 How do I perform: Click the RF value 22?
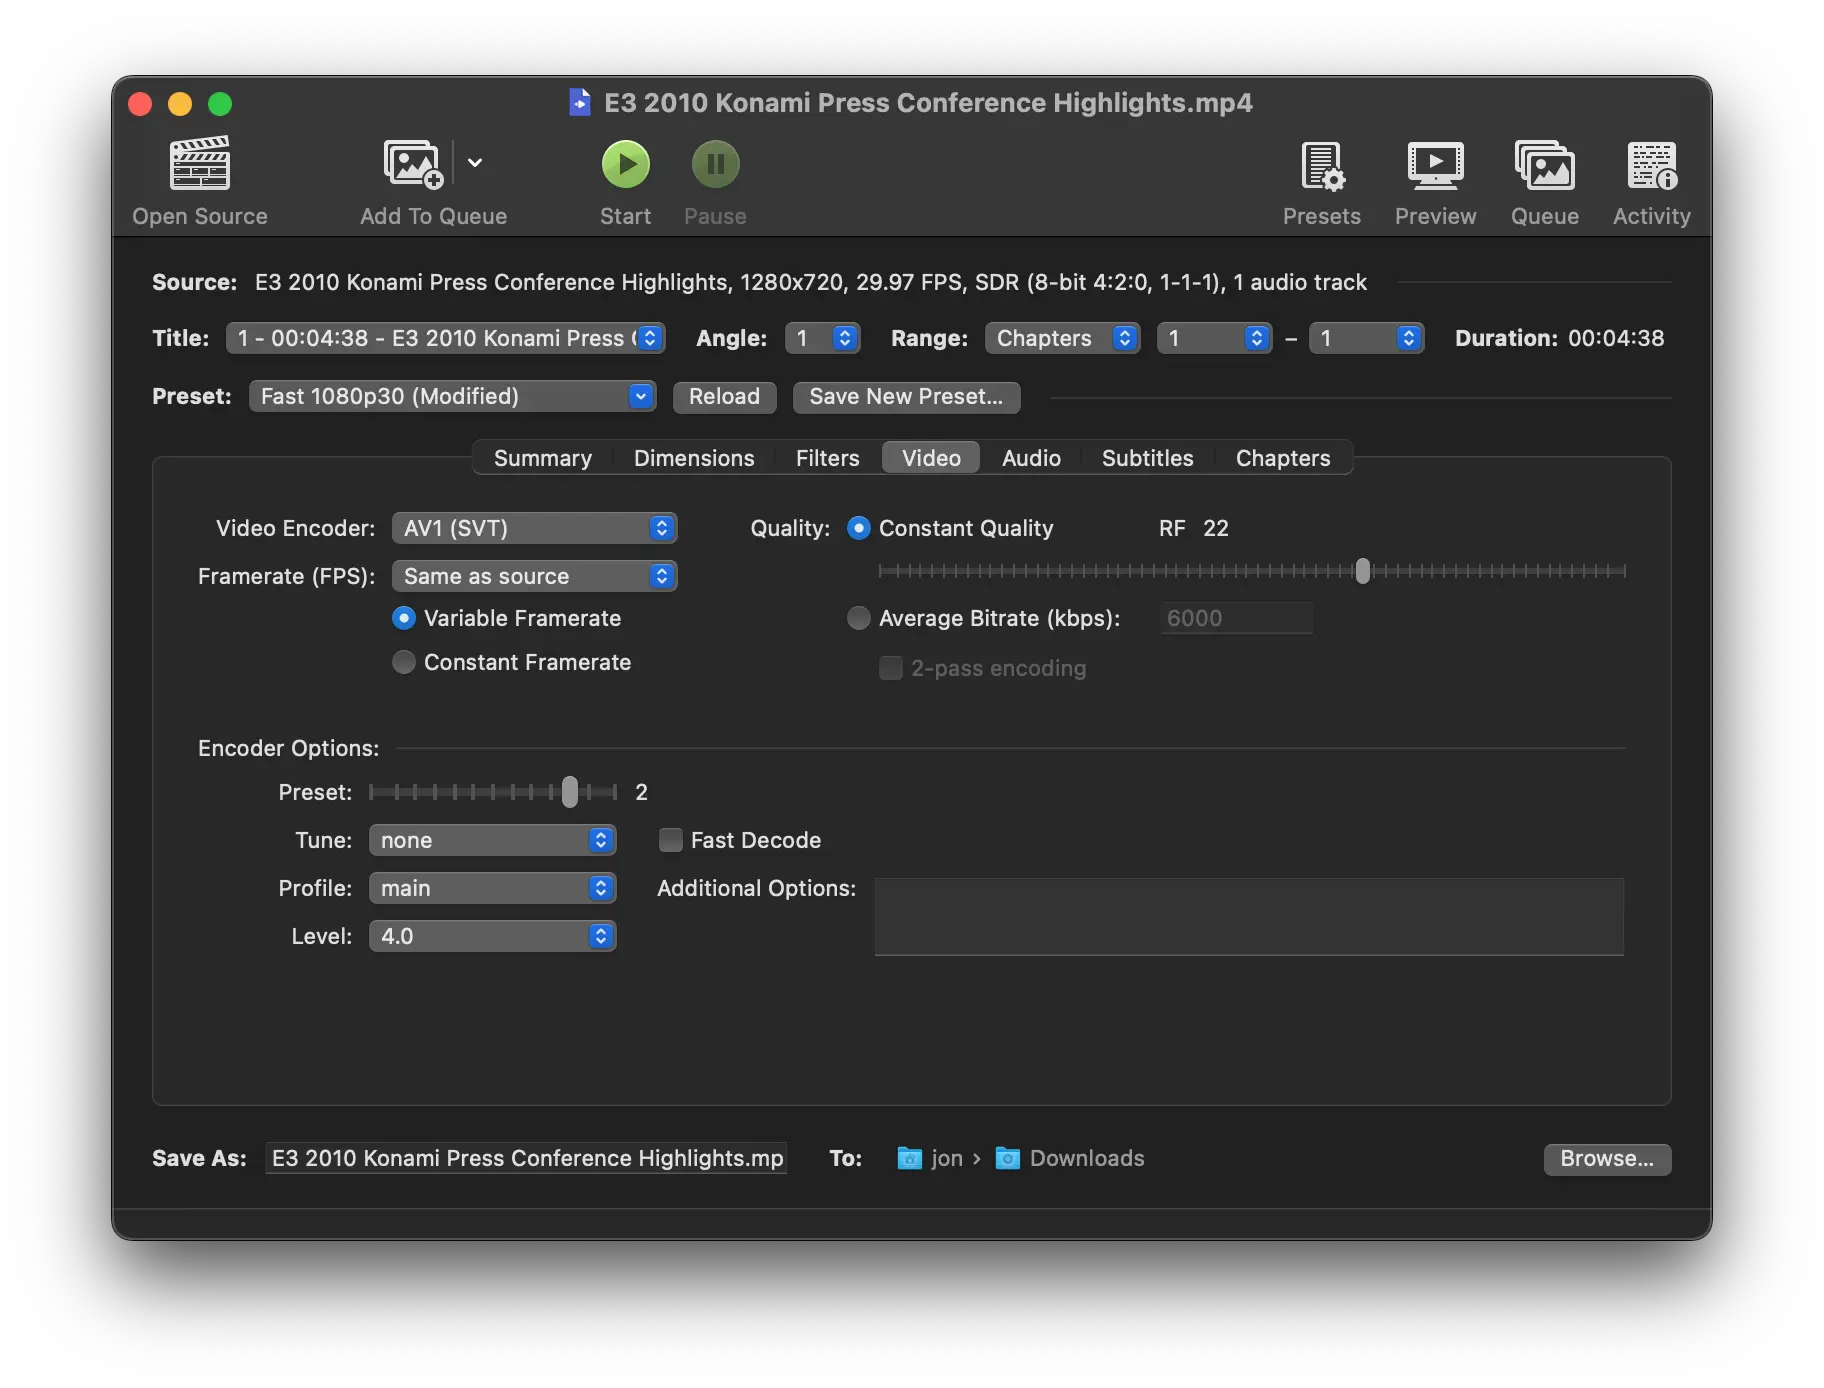click(x=1216, y=528)
